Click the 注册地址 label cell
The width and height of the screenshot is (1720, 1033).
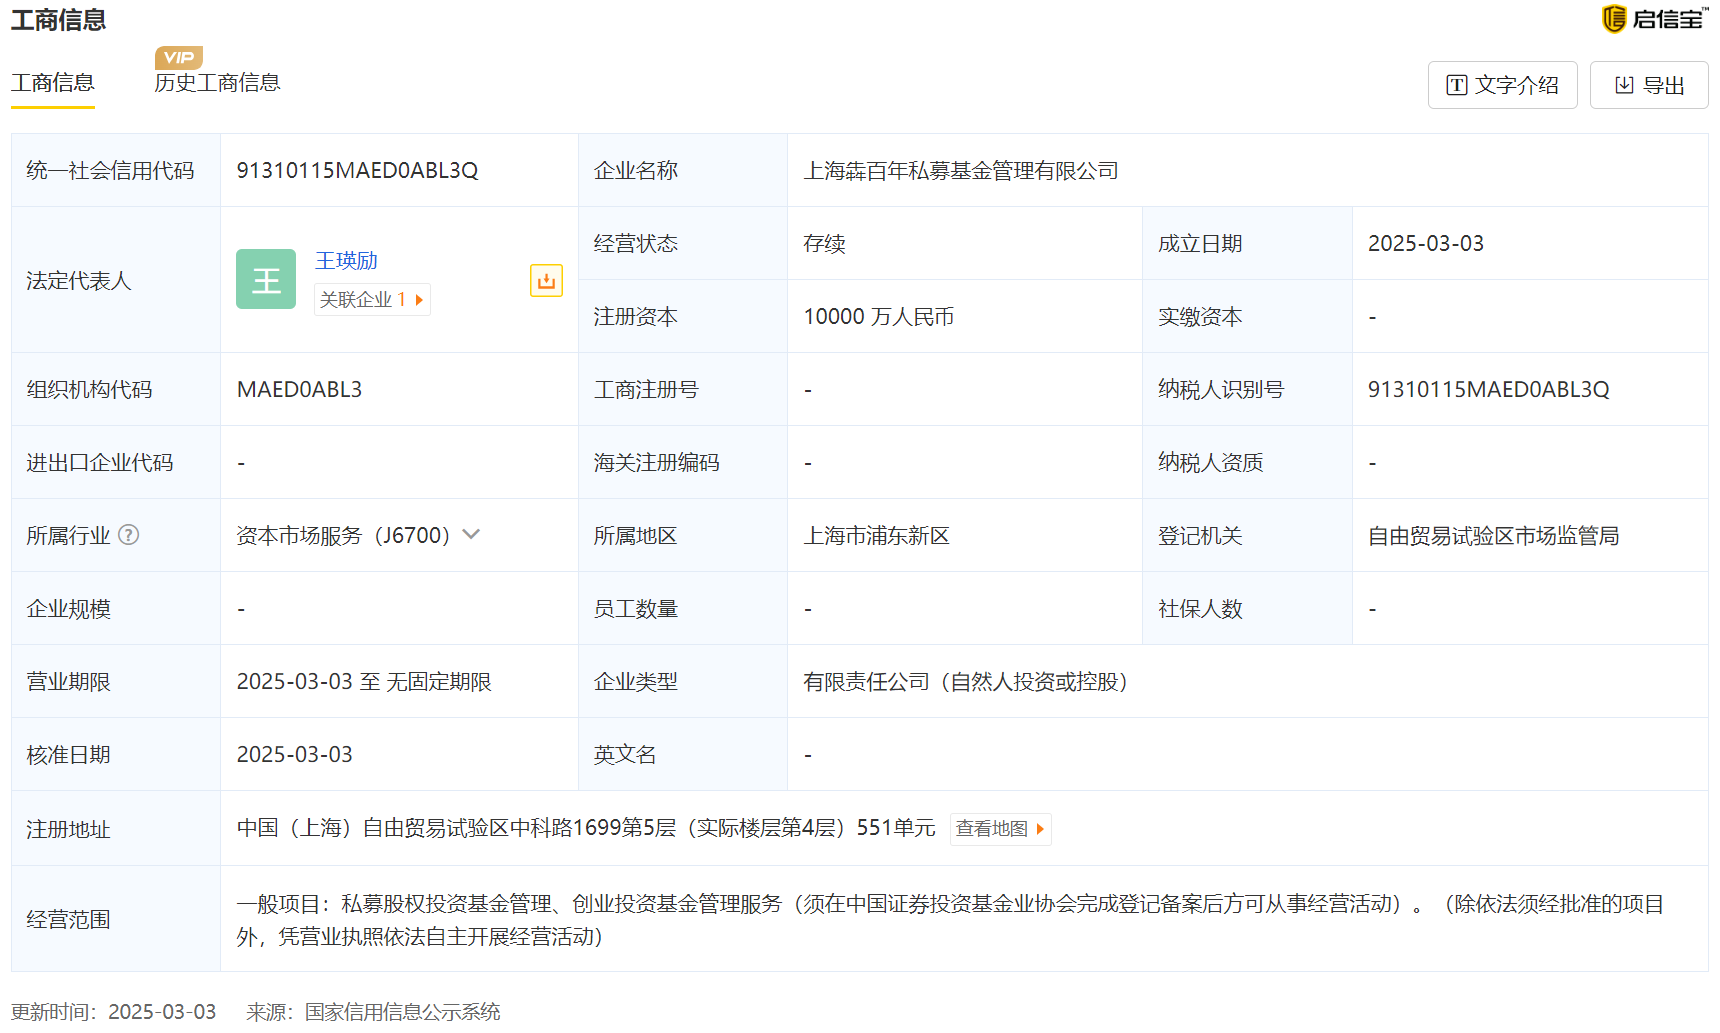pyautogui.click(x=116, y=829)
